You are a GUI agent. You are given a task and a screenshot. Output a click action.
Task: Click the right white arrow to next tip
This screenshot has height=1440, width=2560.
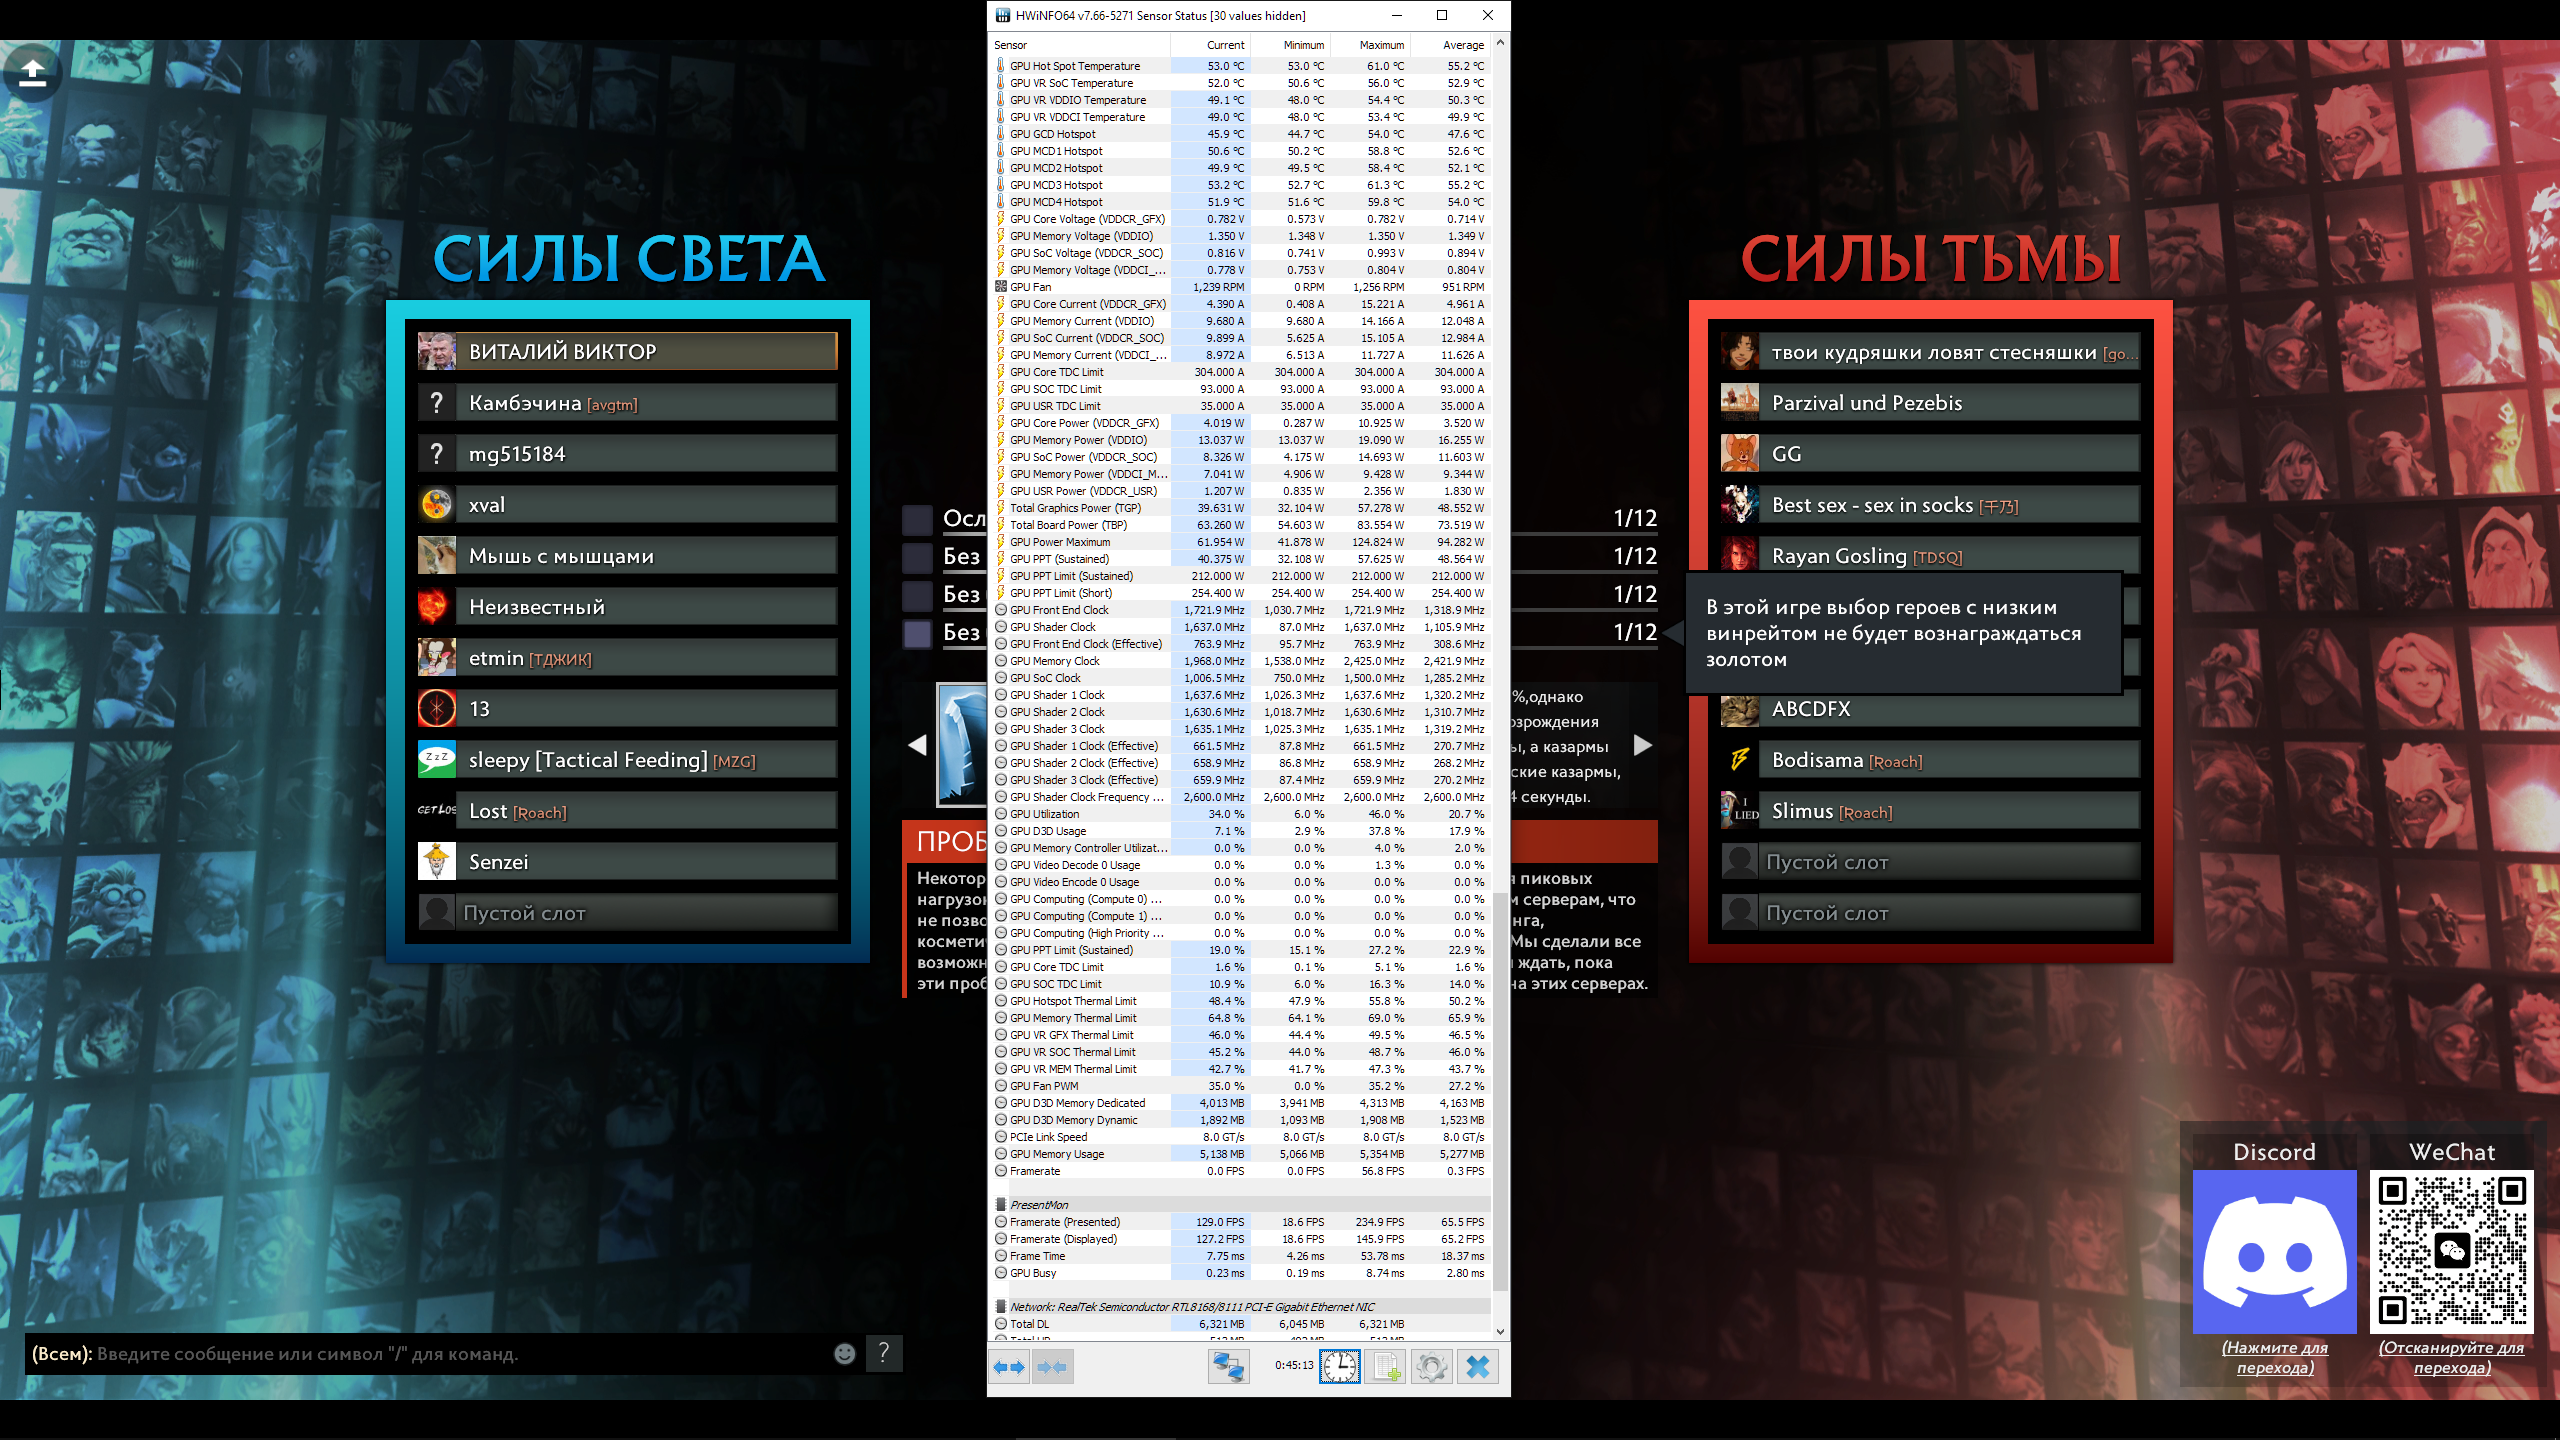tap(1642, 745)
